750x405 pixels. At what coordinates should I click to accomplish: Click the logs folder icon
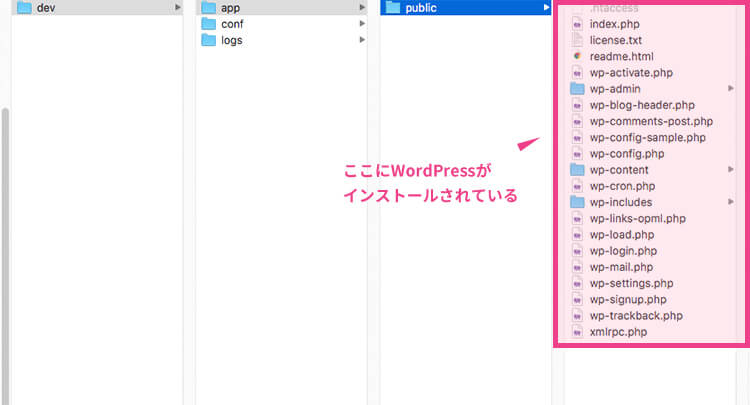208,40
